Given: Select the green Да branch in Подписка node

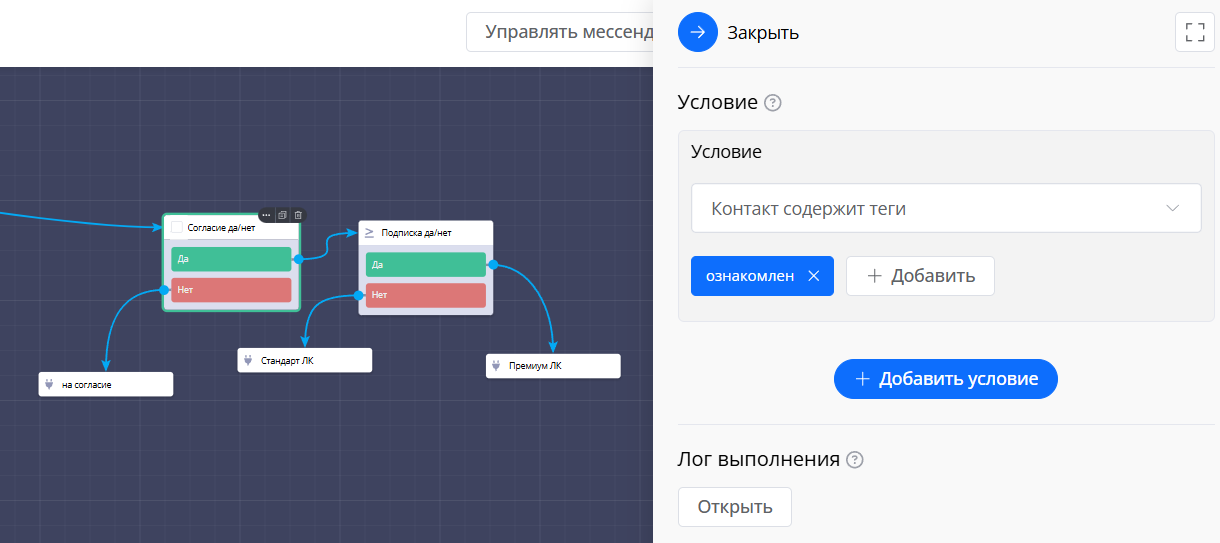Looking at the screenshot, I should click(425, 264).
